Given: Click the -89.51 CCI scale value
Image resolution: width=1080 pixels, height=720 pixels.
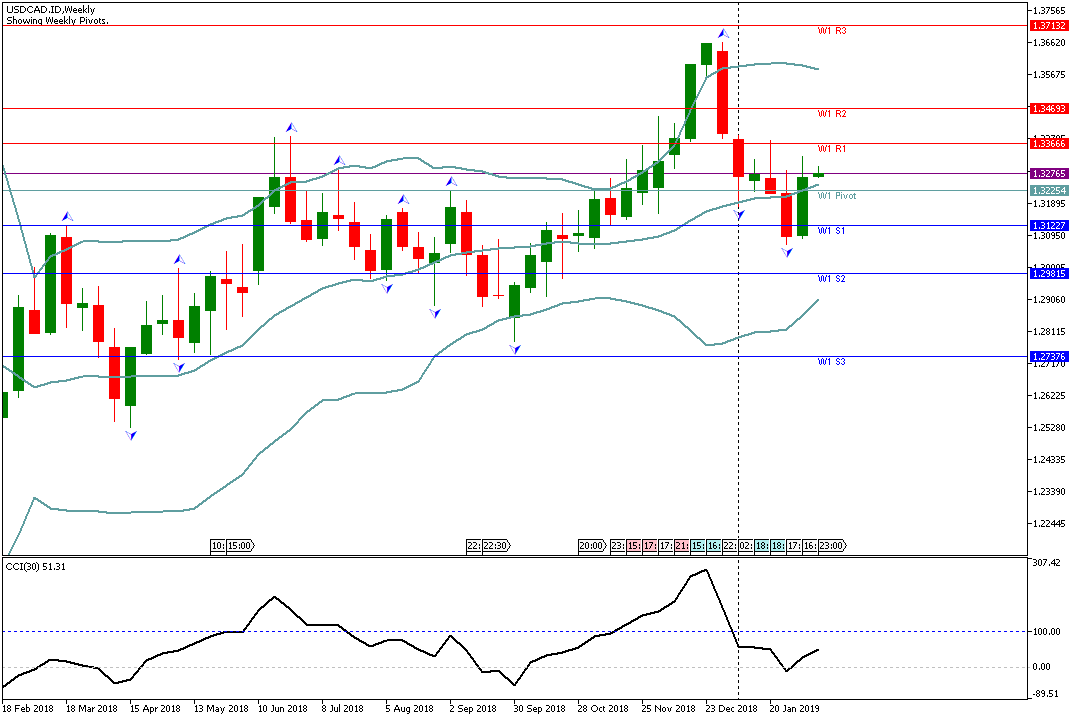Looking at the screenshot, I should [x=1046, y=694].
